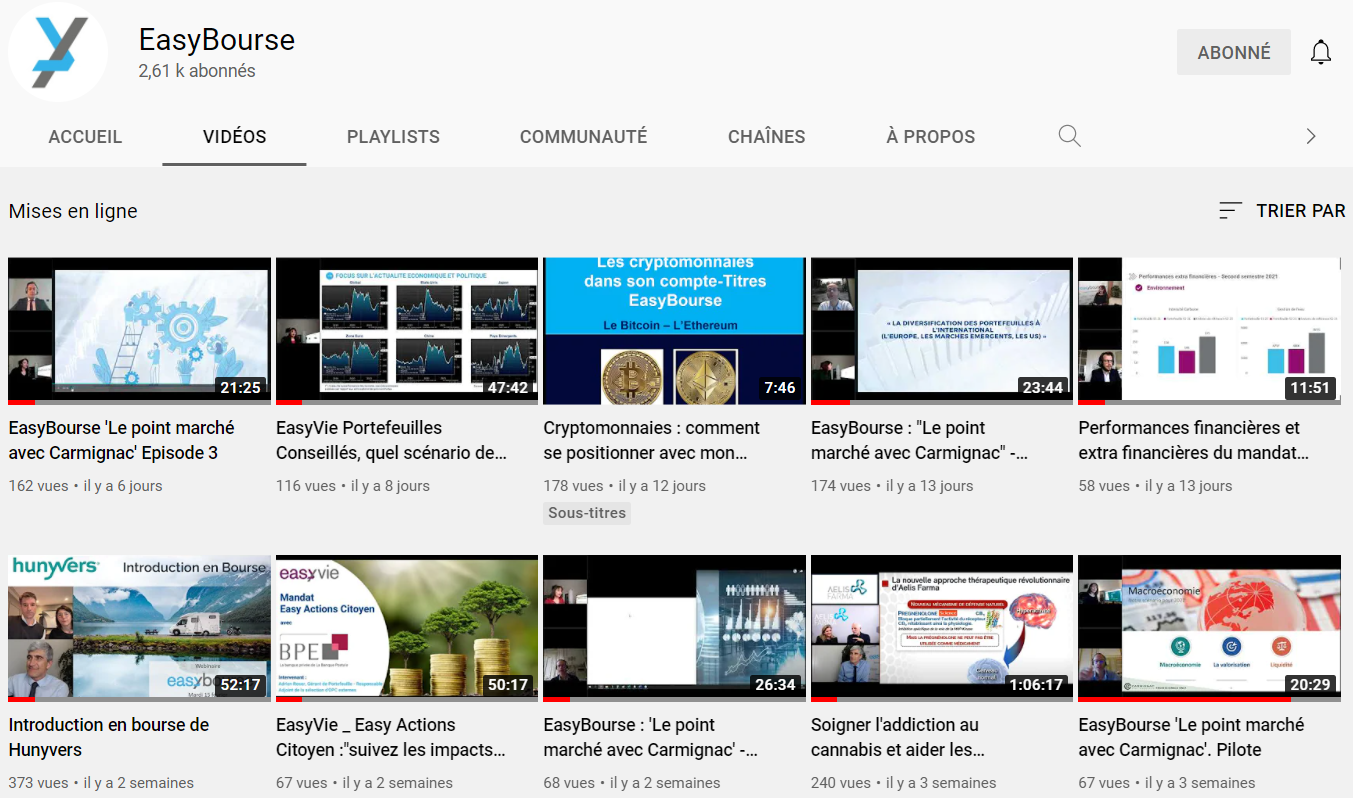Play the Bitcoin and Ethereum cryptomonnaies thumbnail
Image resolution: width=1353 pixels, height=798 pixels.
point(673,330)
